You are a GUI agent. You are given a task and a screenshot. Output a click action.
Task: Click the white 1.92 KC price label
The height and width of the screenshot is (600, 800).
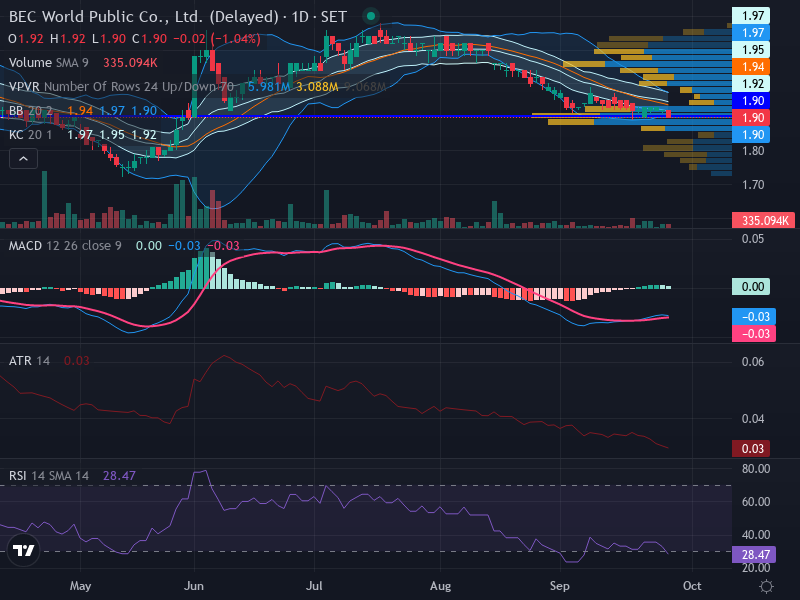pos(753,83)
